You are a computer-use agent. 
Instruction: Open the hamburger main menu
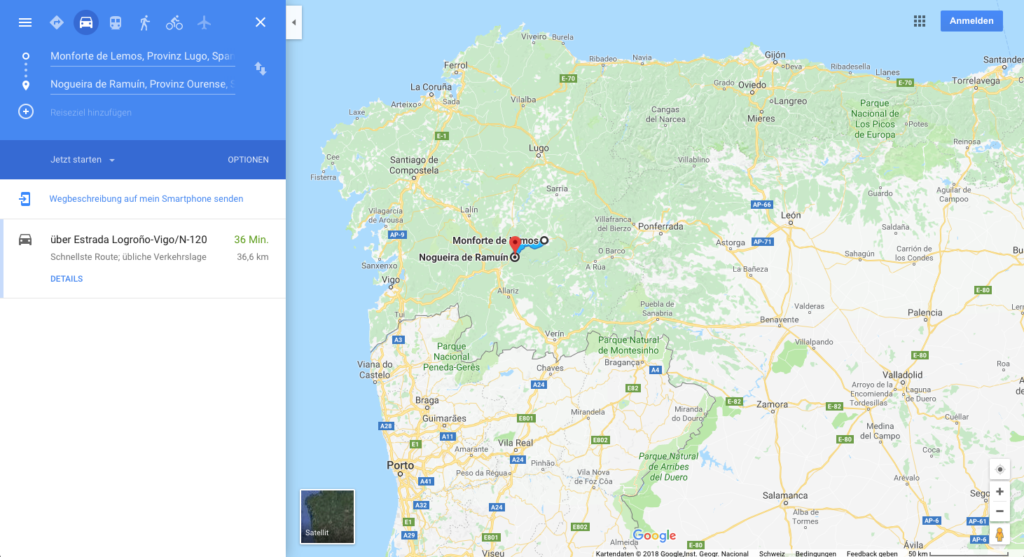click(25, 22)
